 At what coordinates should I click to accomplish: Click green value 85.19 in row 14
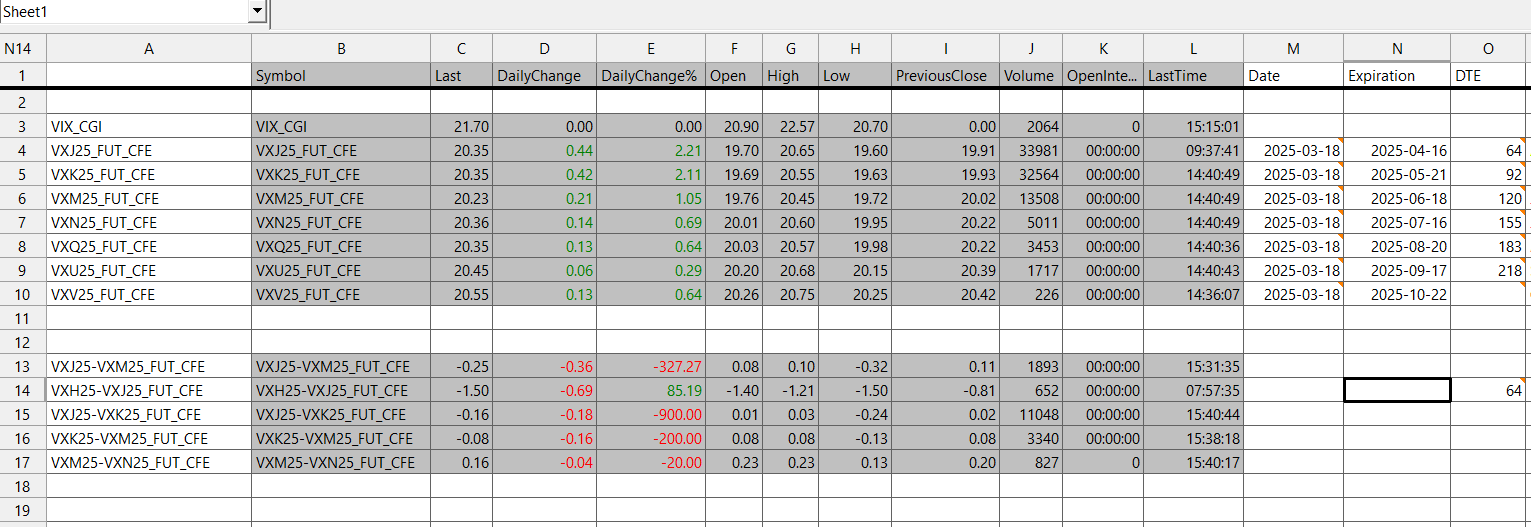tap(651, 391)
